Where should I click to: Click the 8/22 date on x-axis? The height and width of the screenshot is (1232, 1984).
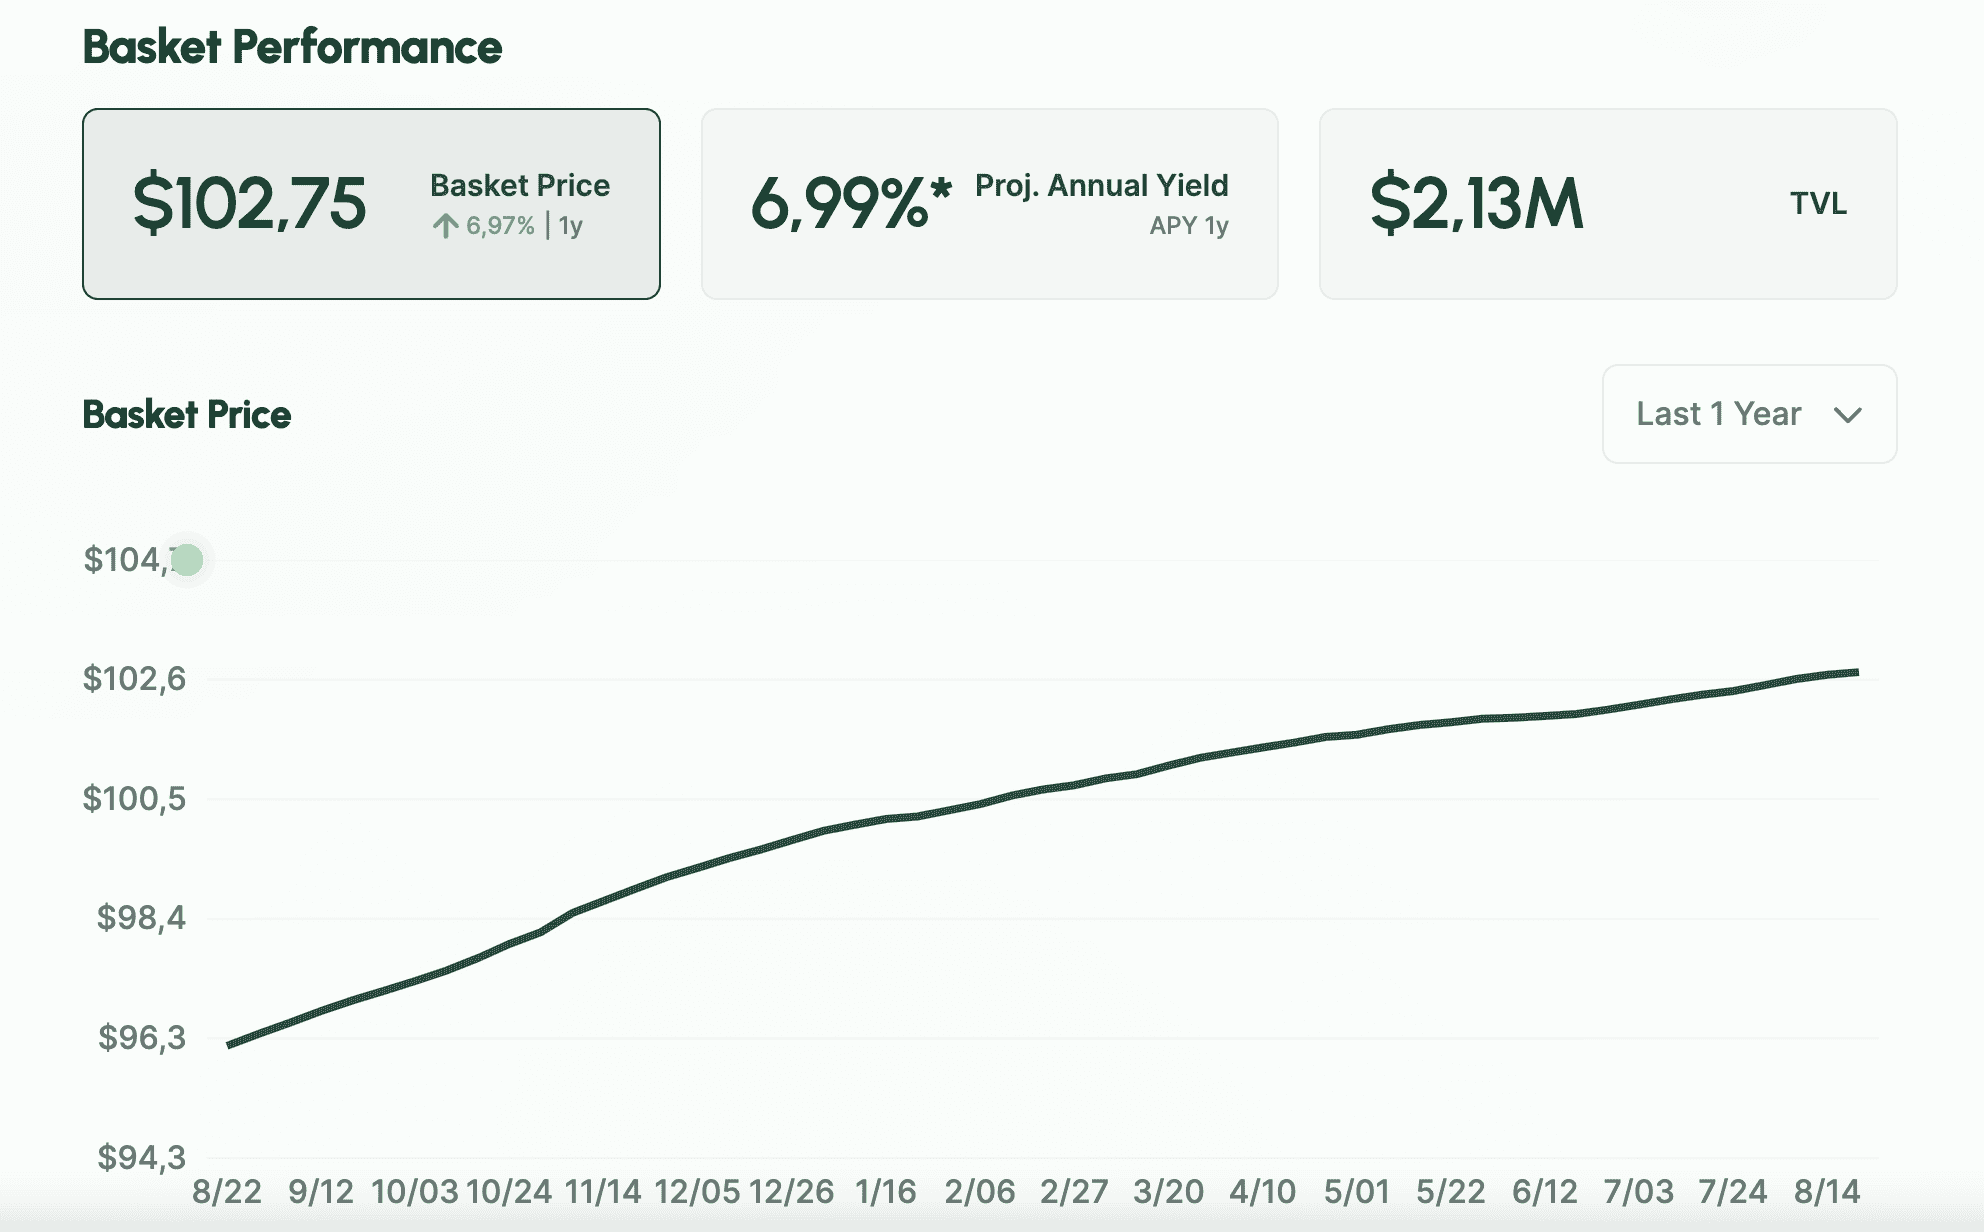click(227, 1192)
